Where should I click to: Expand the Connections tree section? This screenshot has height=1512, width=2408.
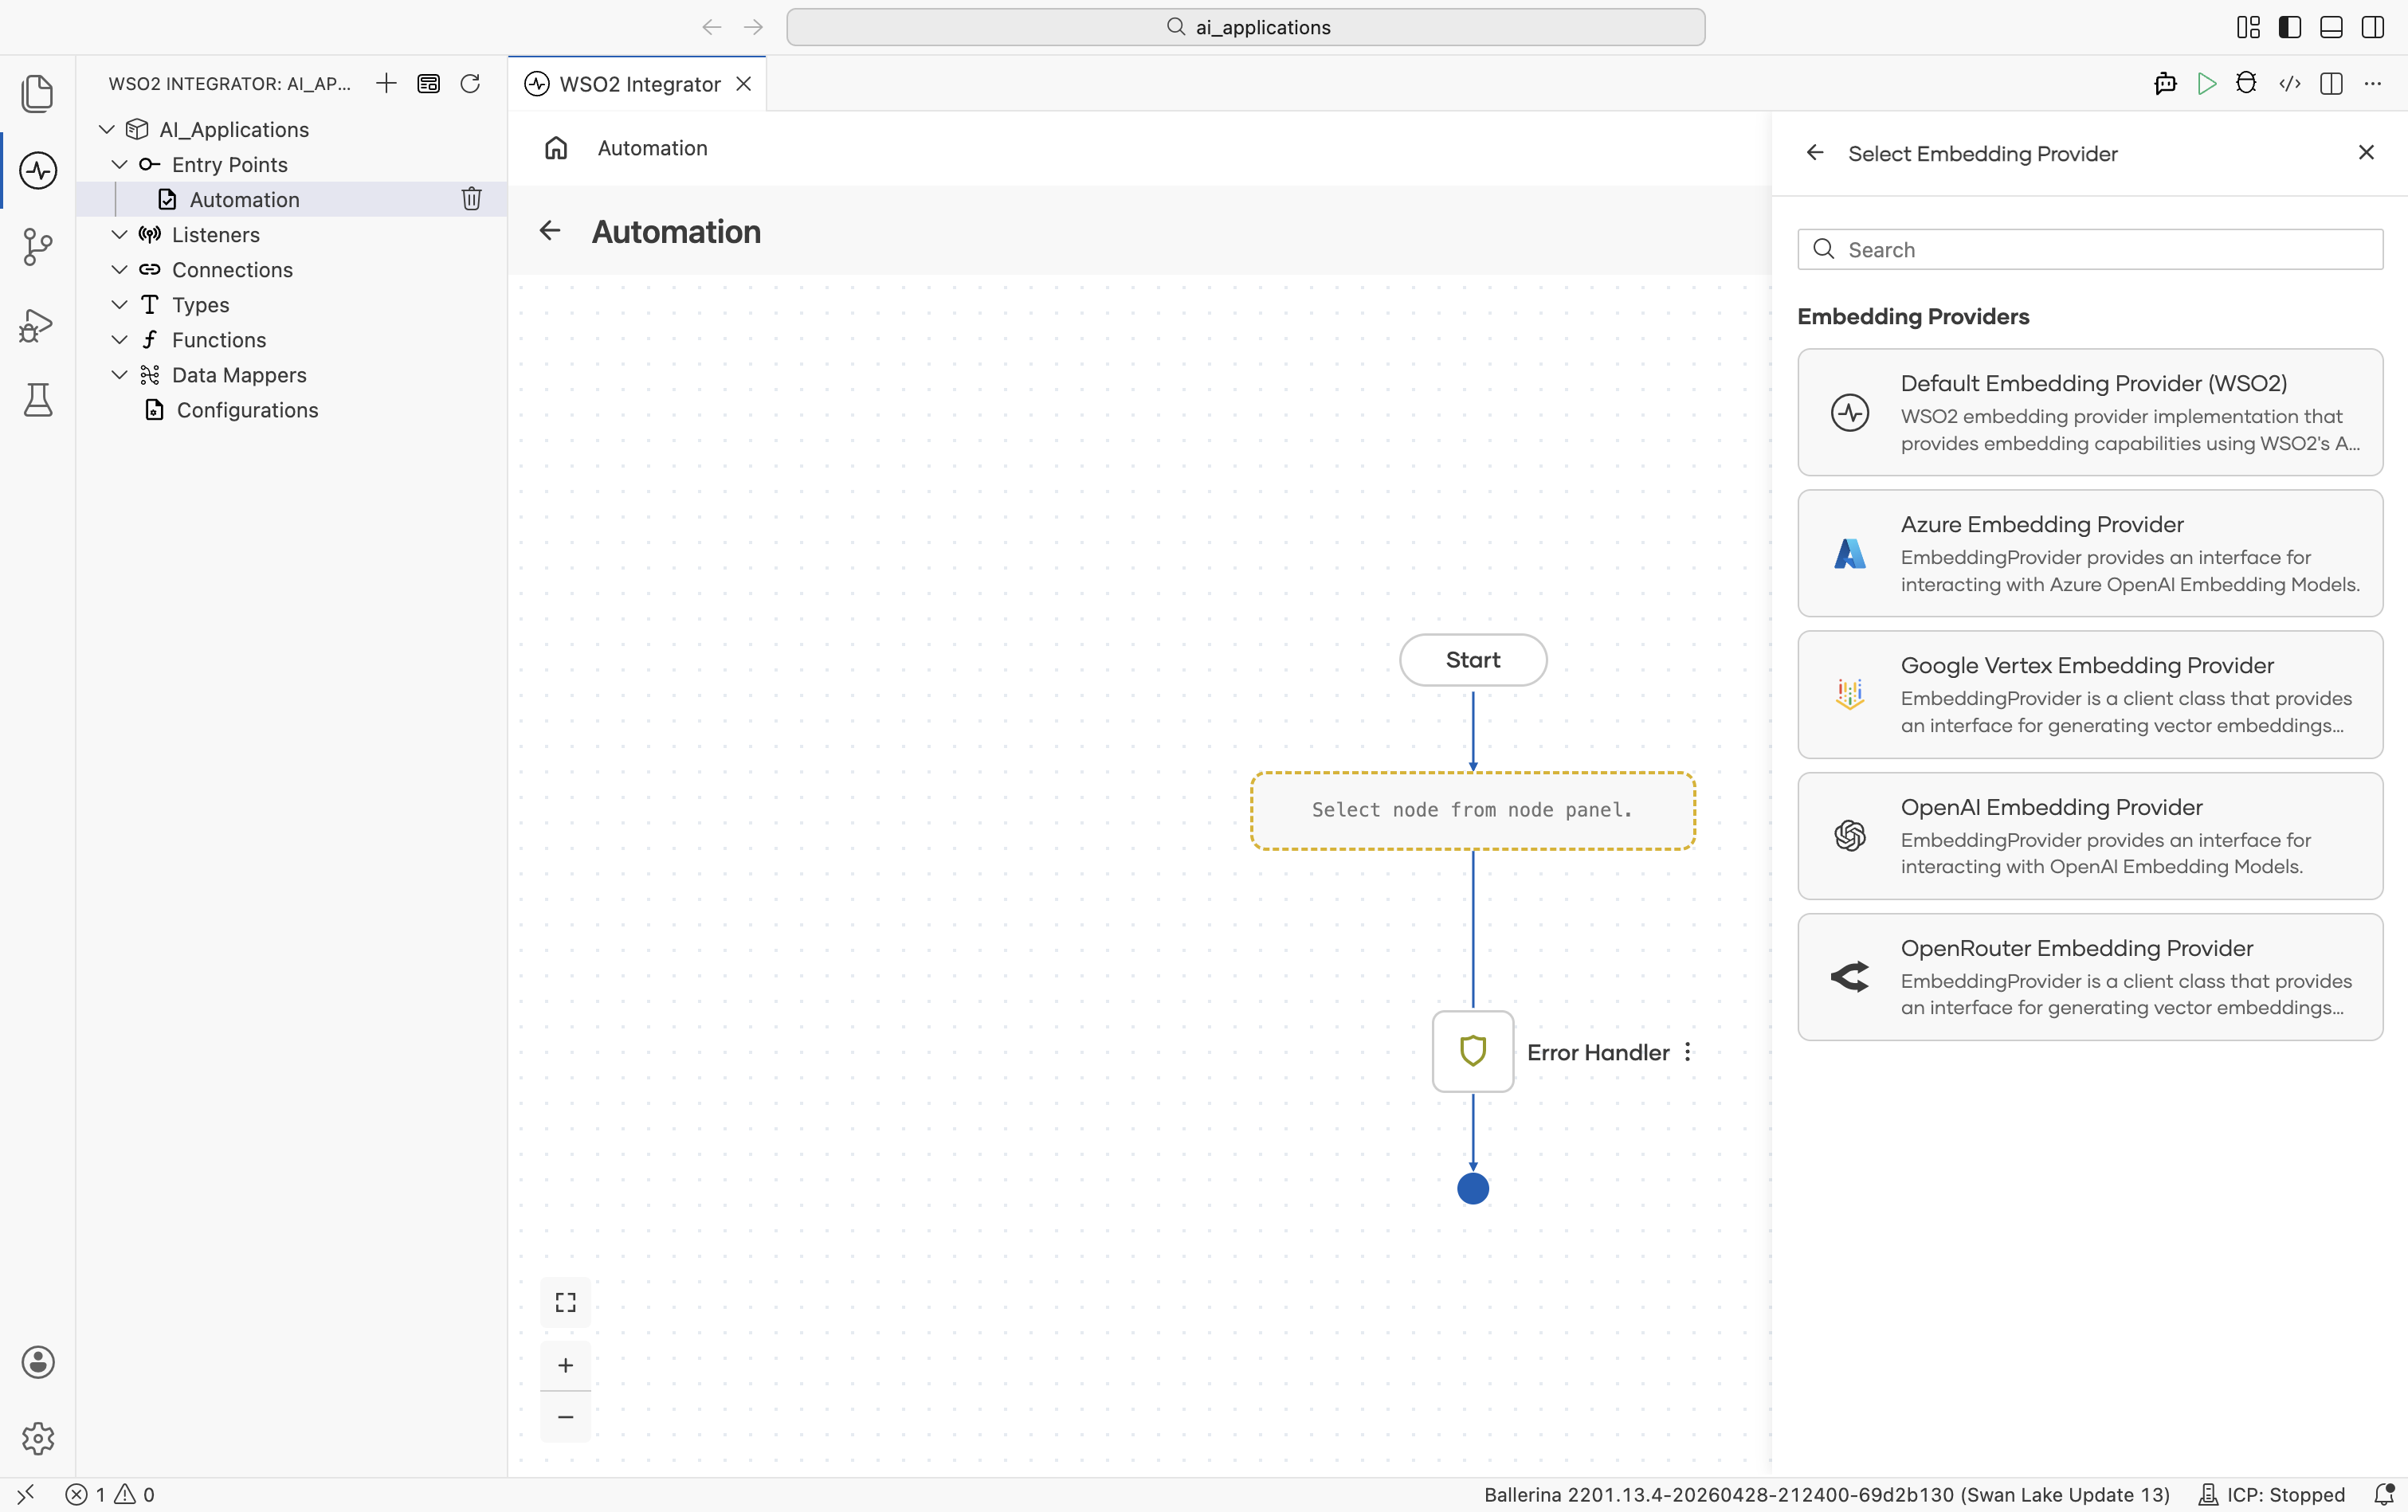(x=119, y=269)
